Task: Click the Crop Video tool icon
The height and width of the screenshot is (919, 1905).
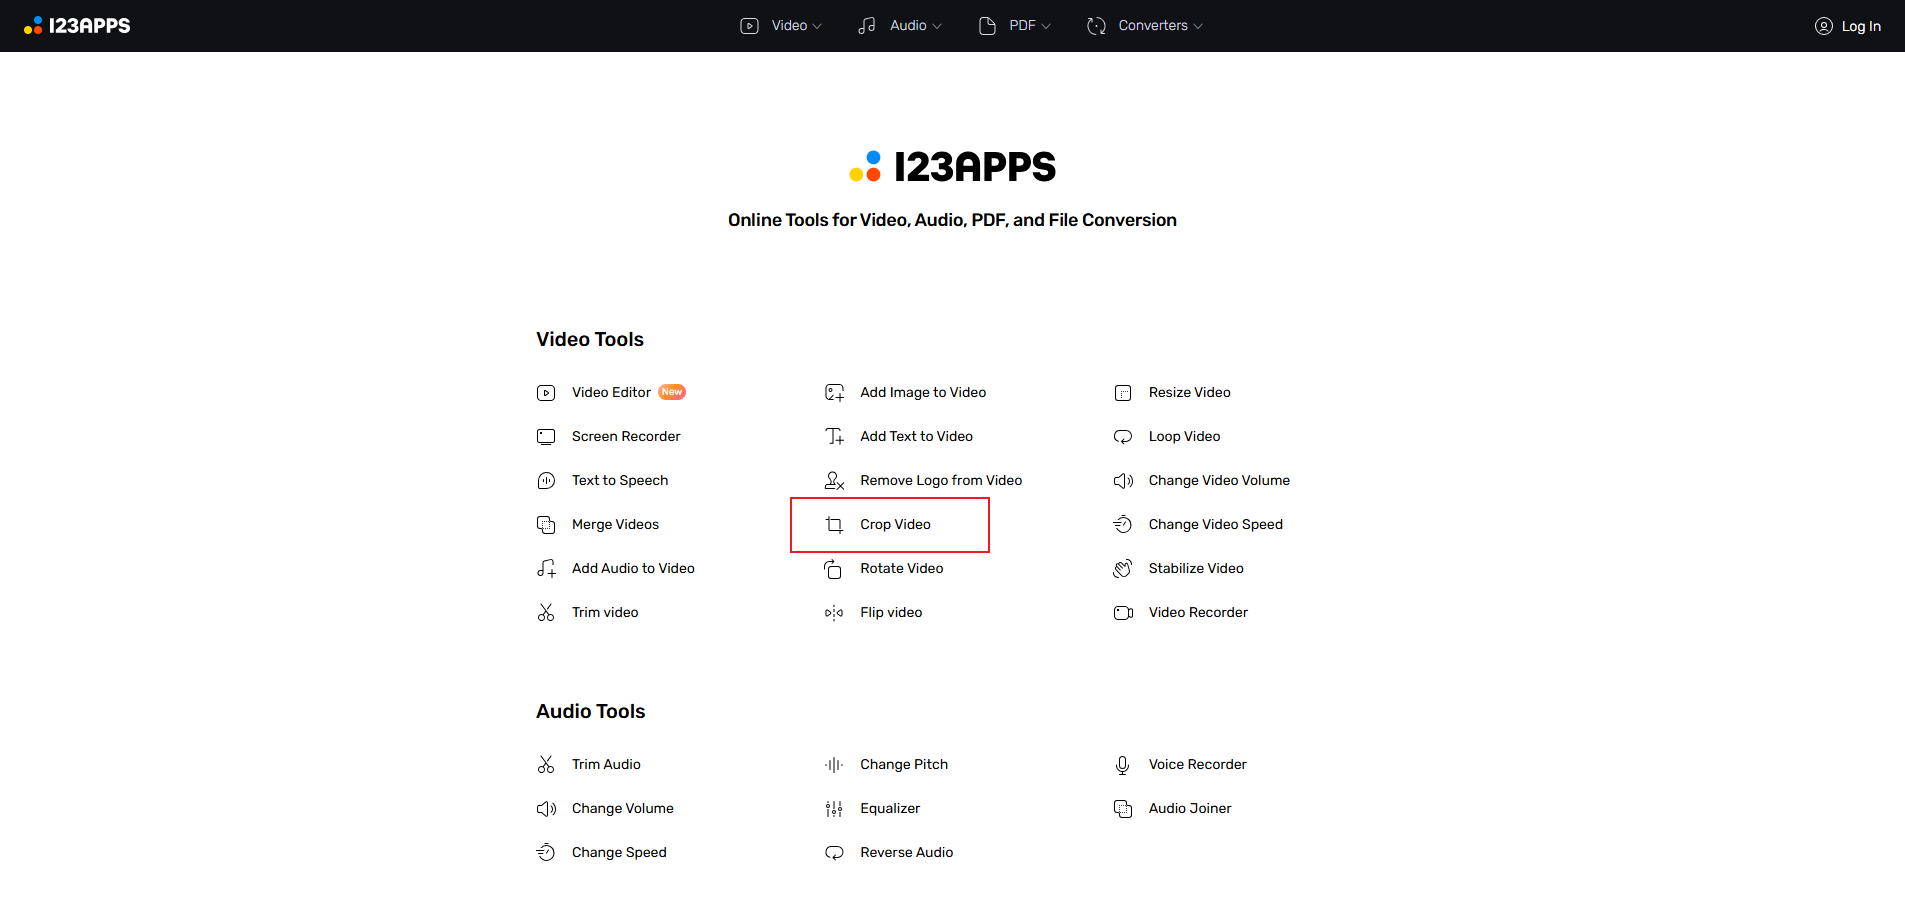Action: (x=834, y=525)
